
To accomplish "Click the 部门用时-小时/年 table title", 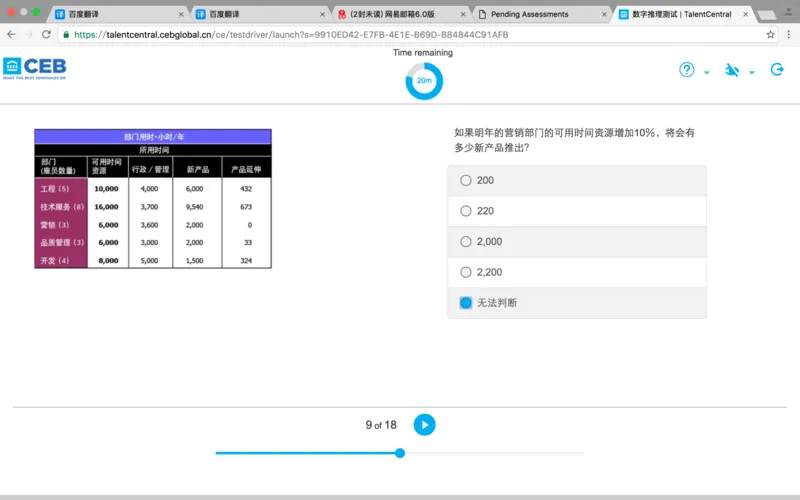I will coord(154,137).
